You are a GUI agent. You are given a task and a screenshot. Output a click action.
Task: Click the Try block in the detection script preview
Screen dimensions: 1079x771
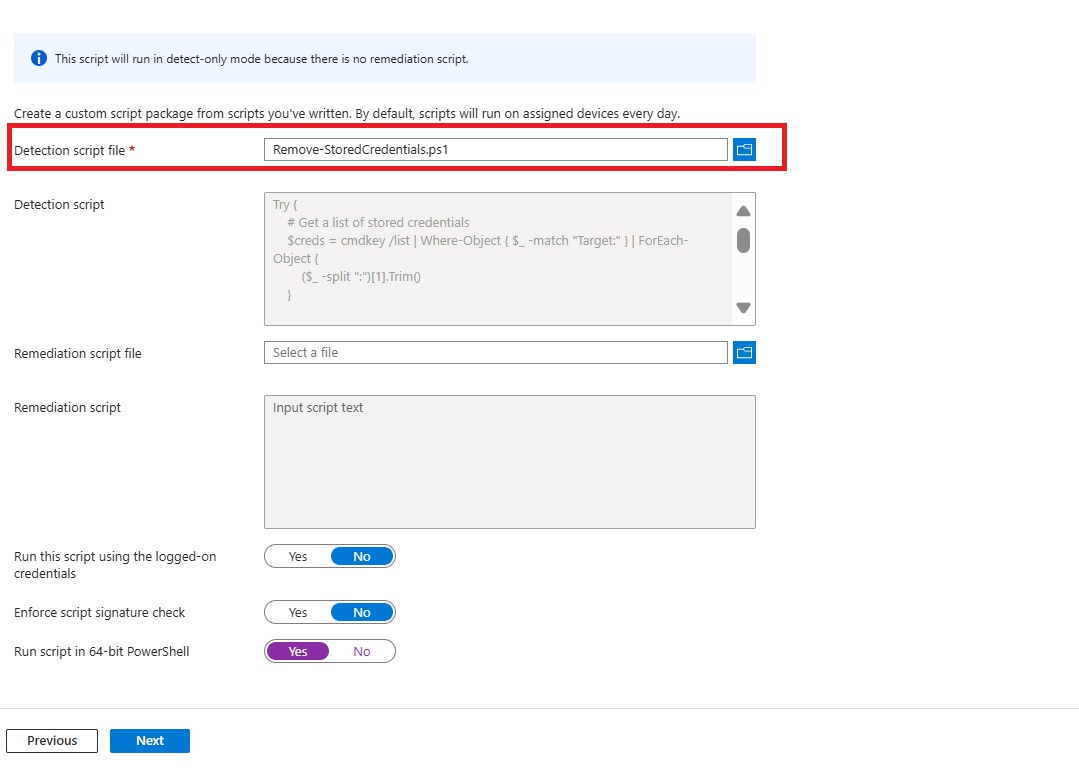282,203
